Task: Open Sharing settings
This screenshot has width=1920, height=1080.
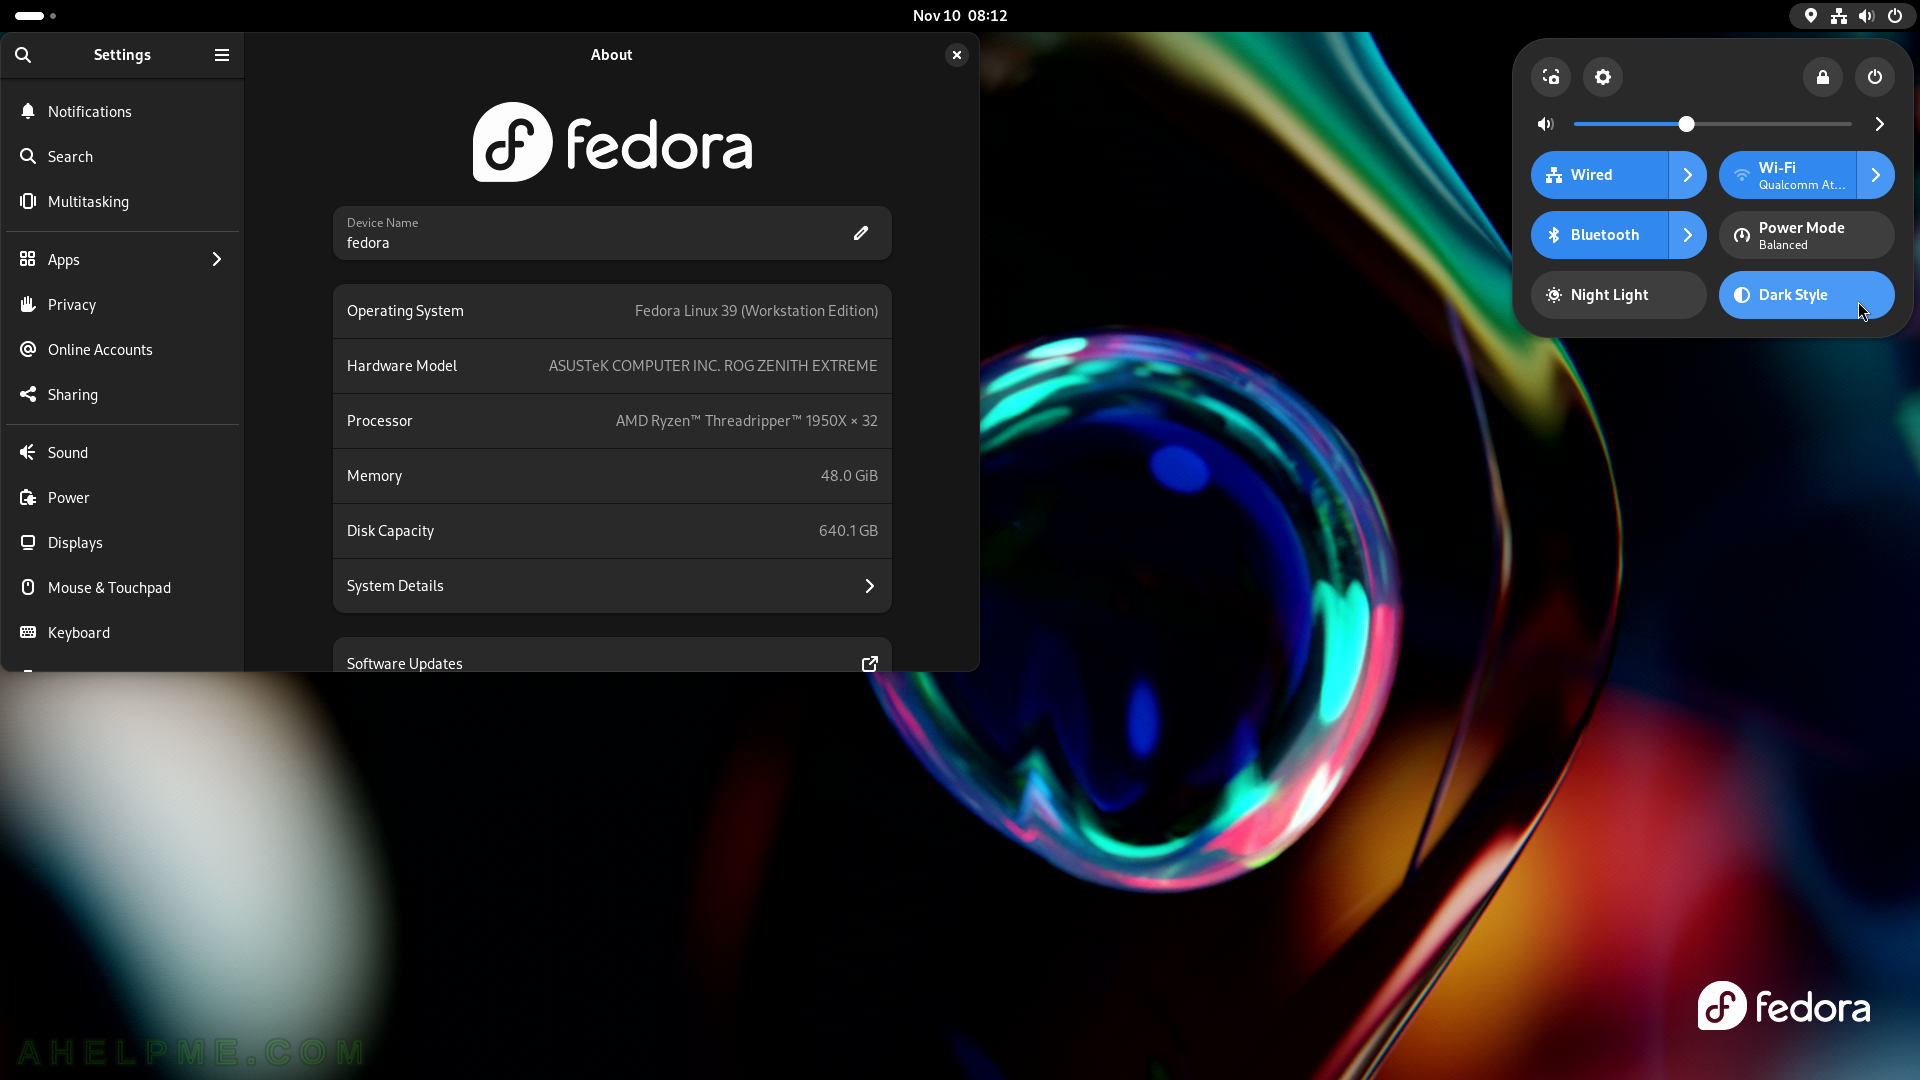Action: click(122, 395)
